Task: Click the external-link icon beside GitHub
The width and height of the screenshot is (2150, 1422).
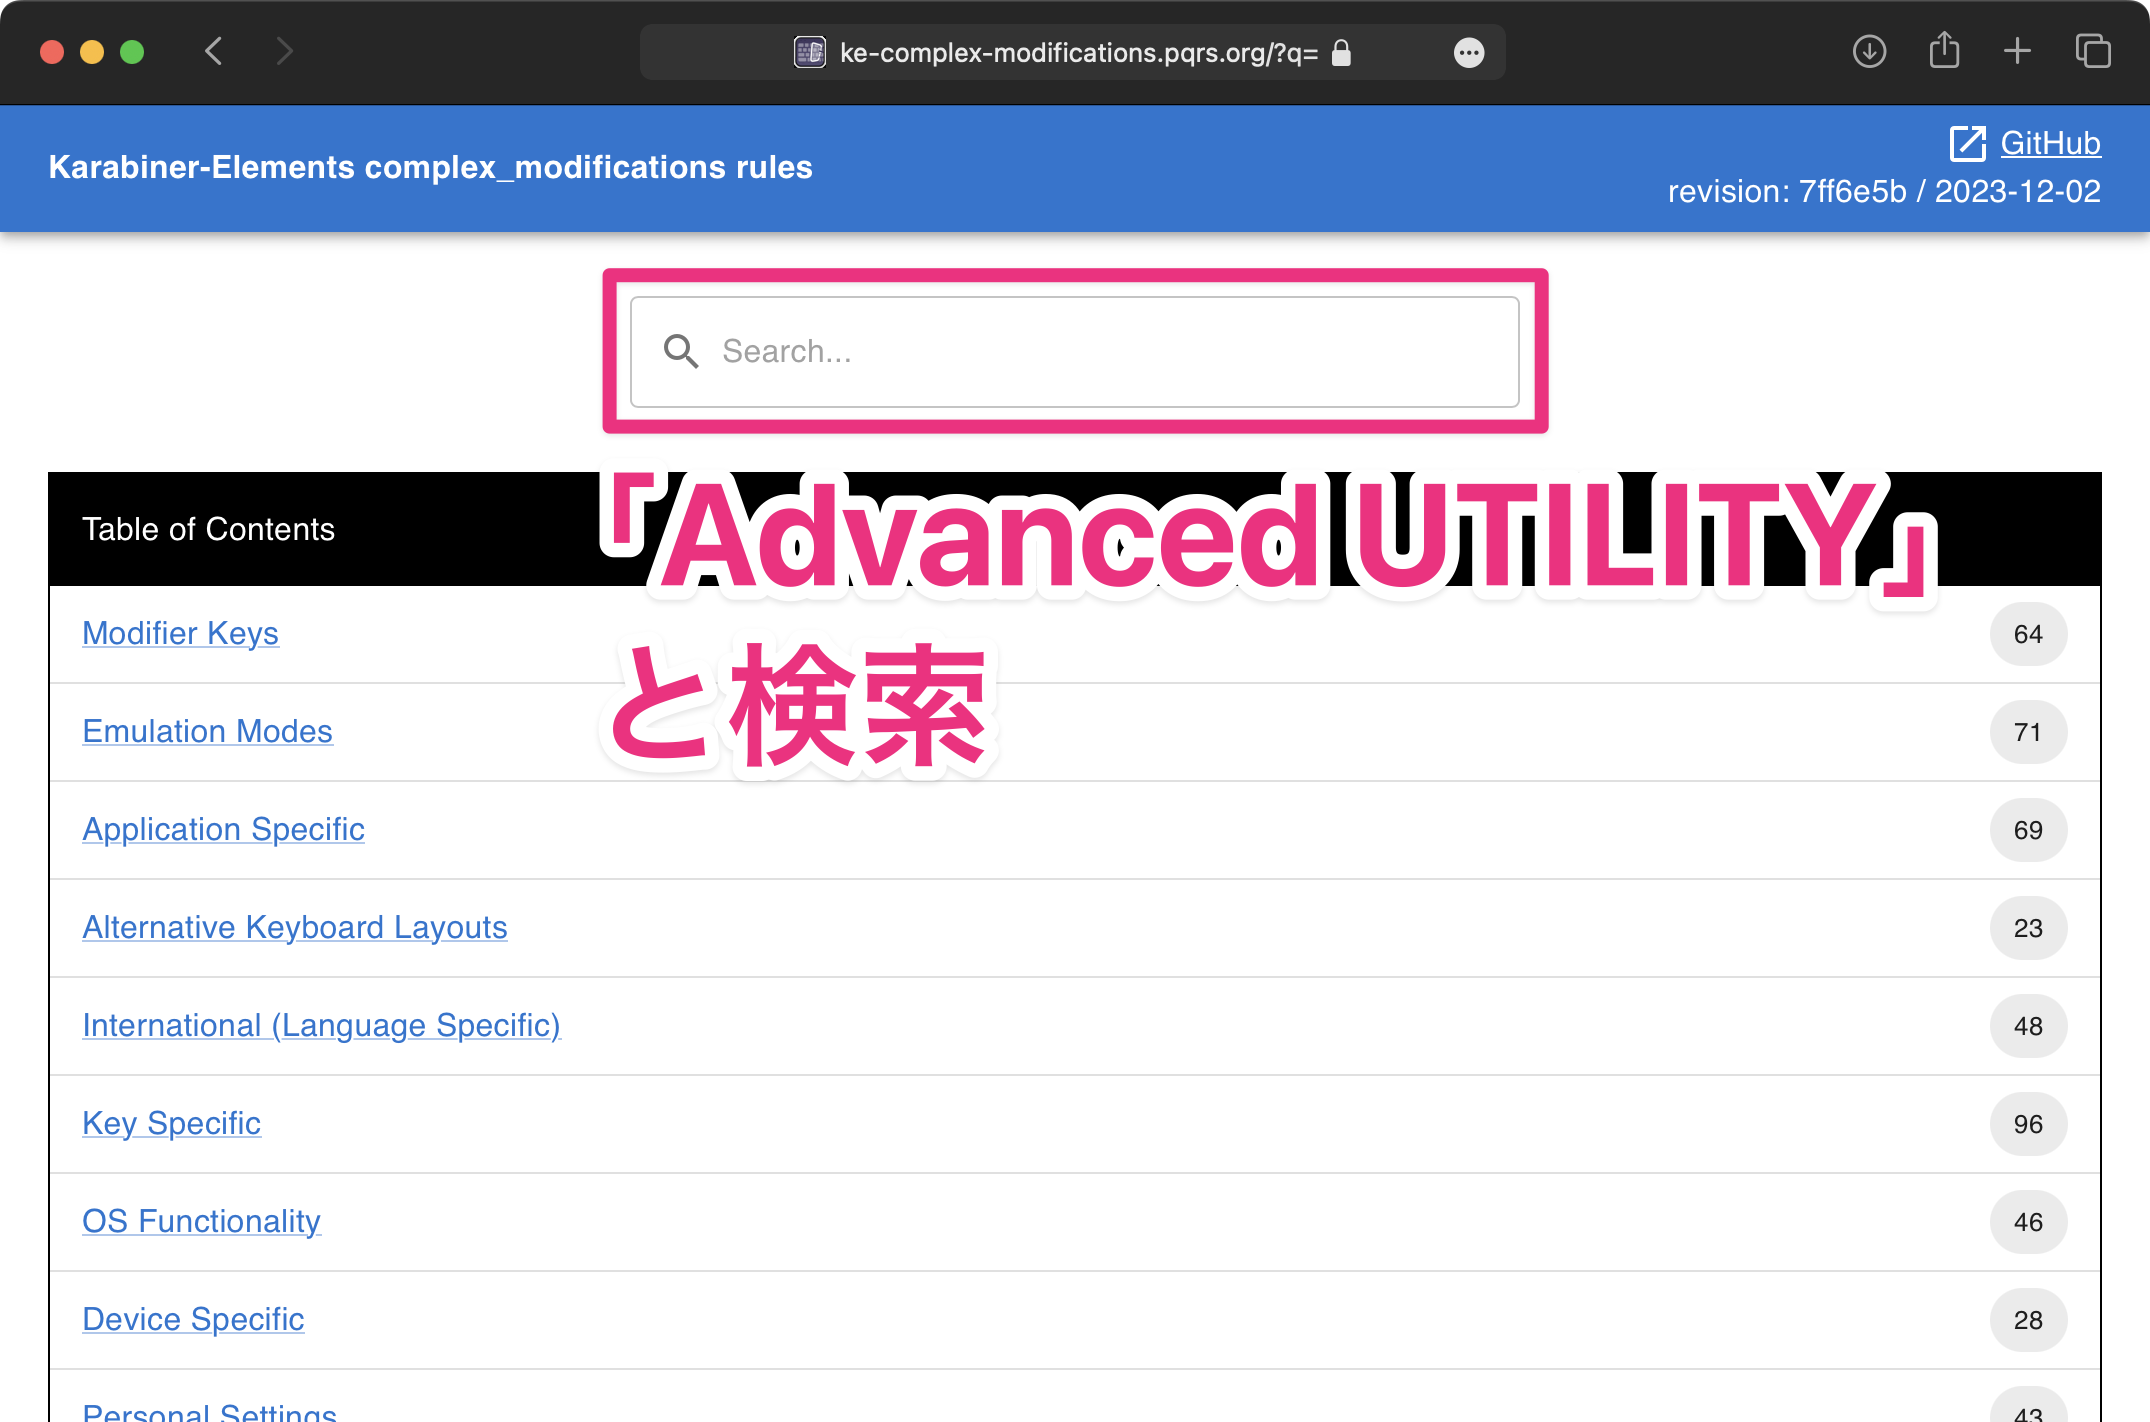Action: (x=1967, y=143)
